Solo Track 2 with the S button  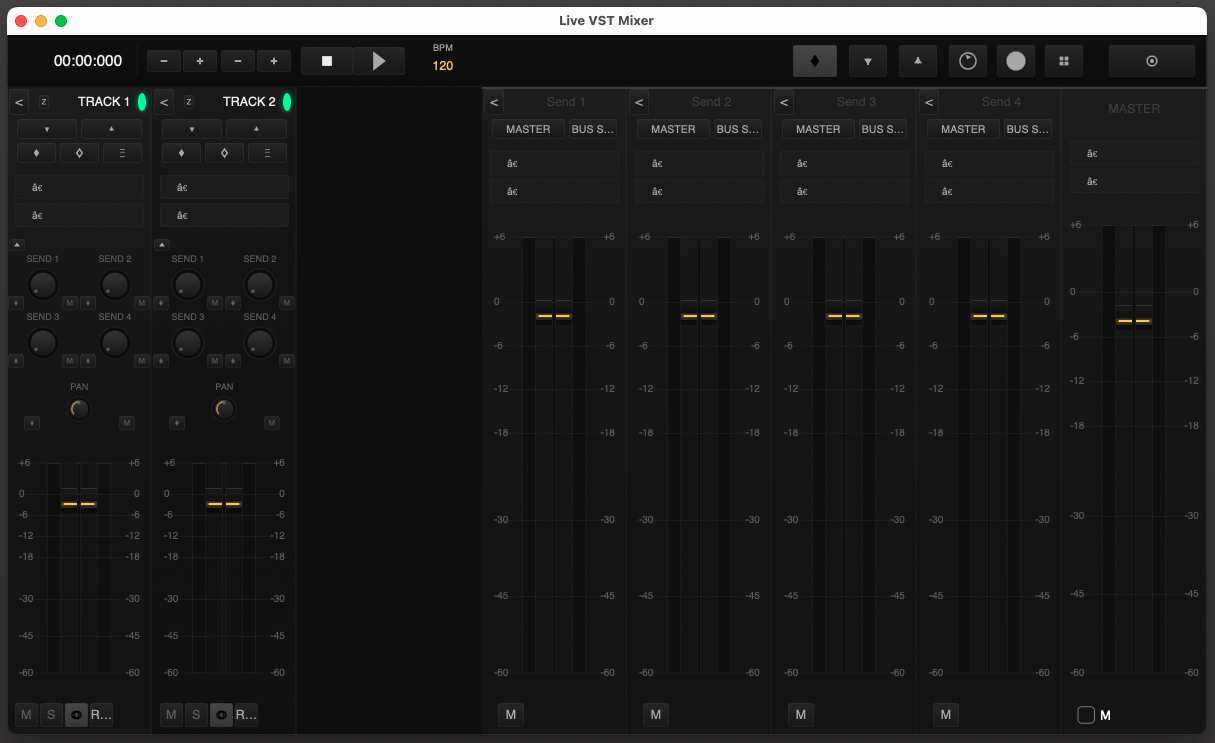[x=196, y=714]
